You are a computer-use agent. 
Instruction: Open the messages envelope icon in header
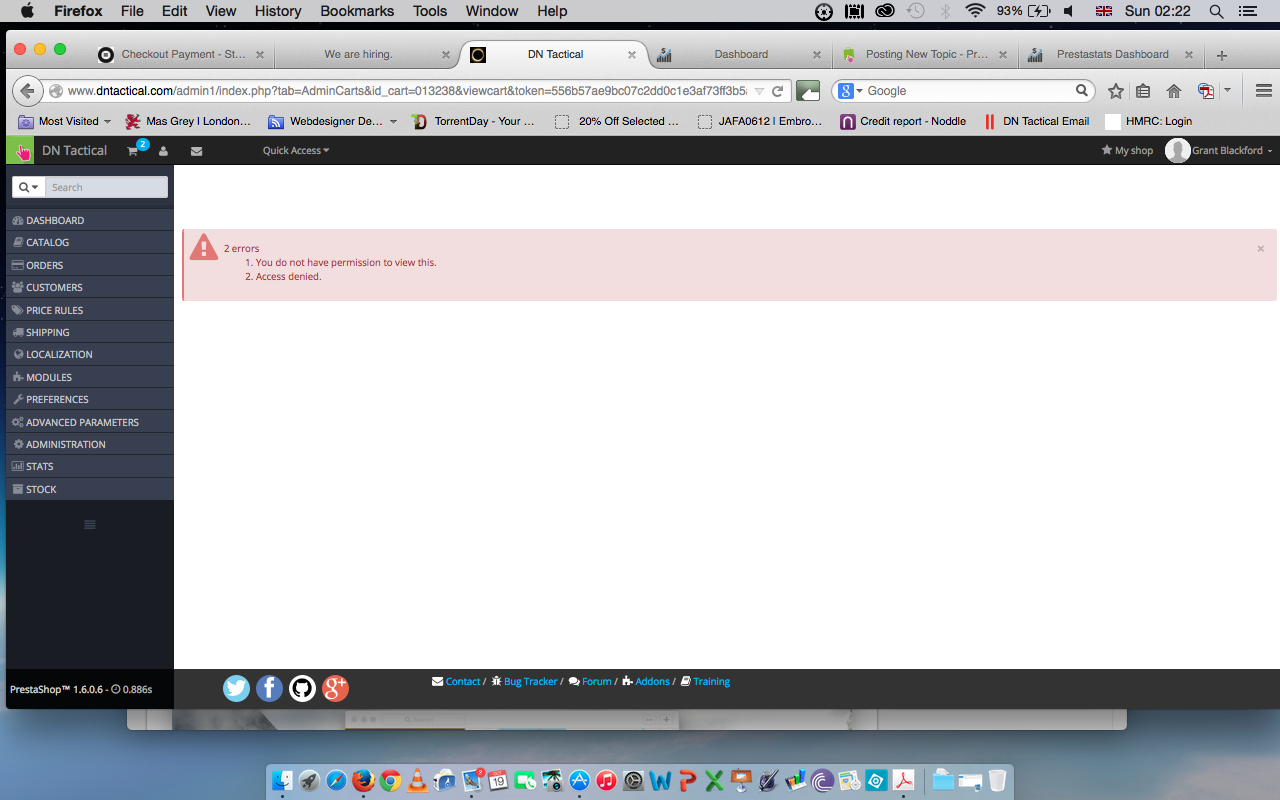point(196,151)
